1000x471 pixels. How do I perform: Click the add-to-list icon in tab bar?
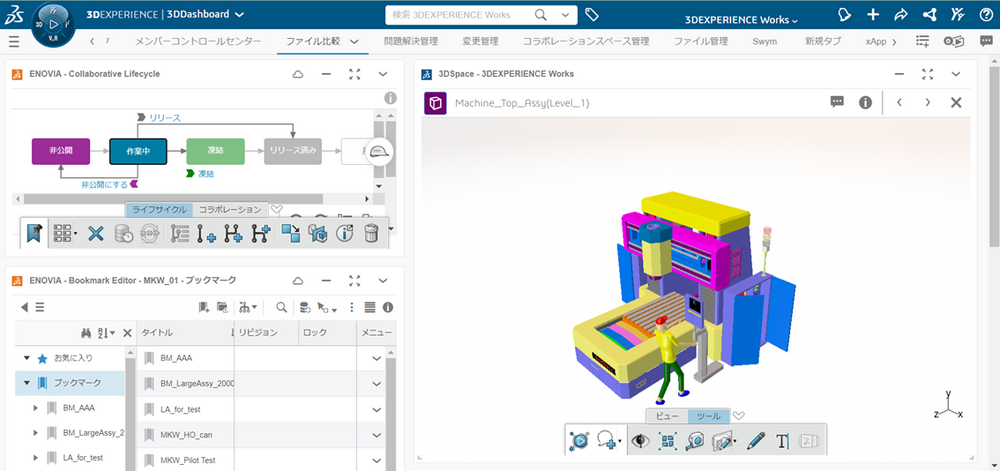point(922,41)
